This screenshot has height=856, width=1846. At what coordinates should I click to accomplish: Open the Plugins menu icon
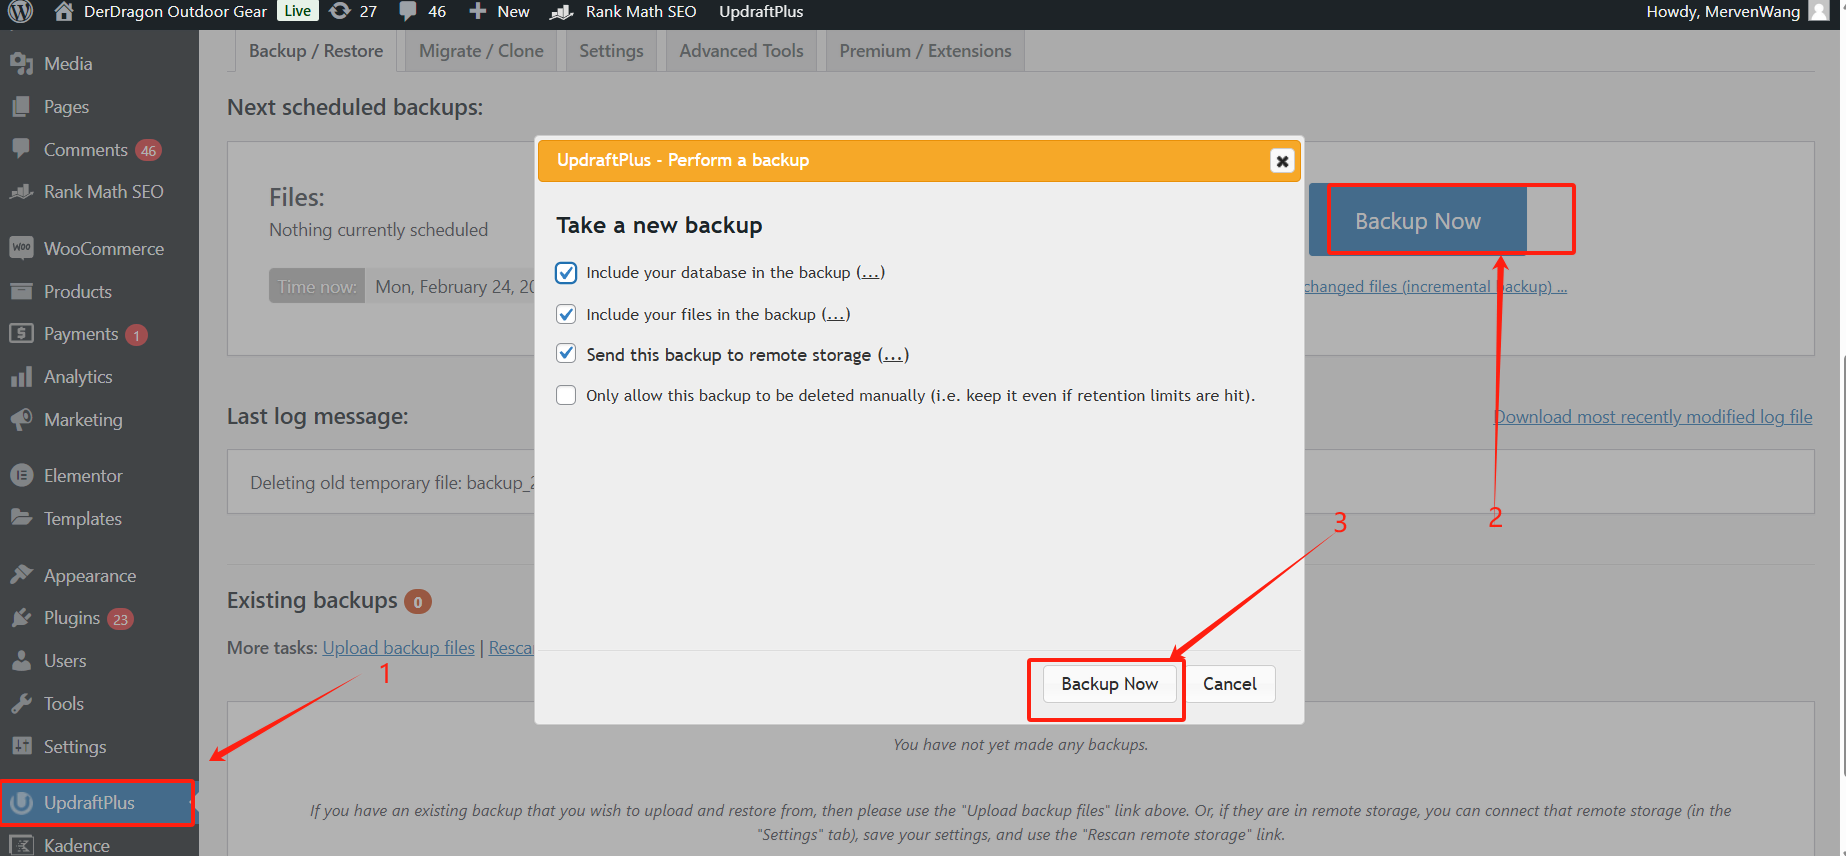tap(21, 618)
